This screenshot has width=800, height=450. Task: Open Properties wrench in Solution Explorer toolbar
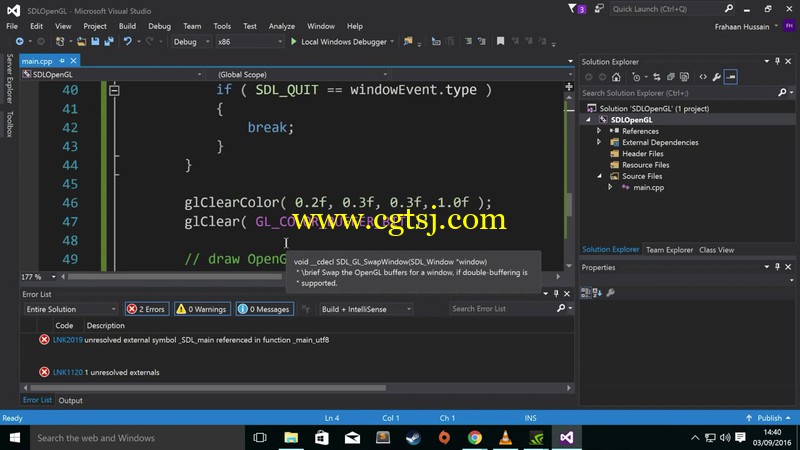point(716,77)
